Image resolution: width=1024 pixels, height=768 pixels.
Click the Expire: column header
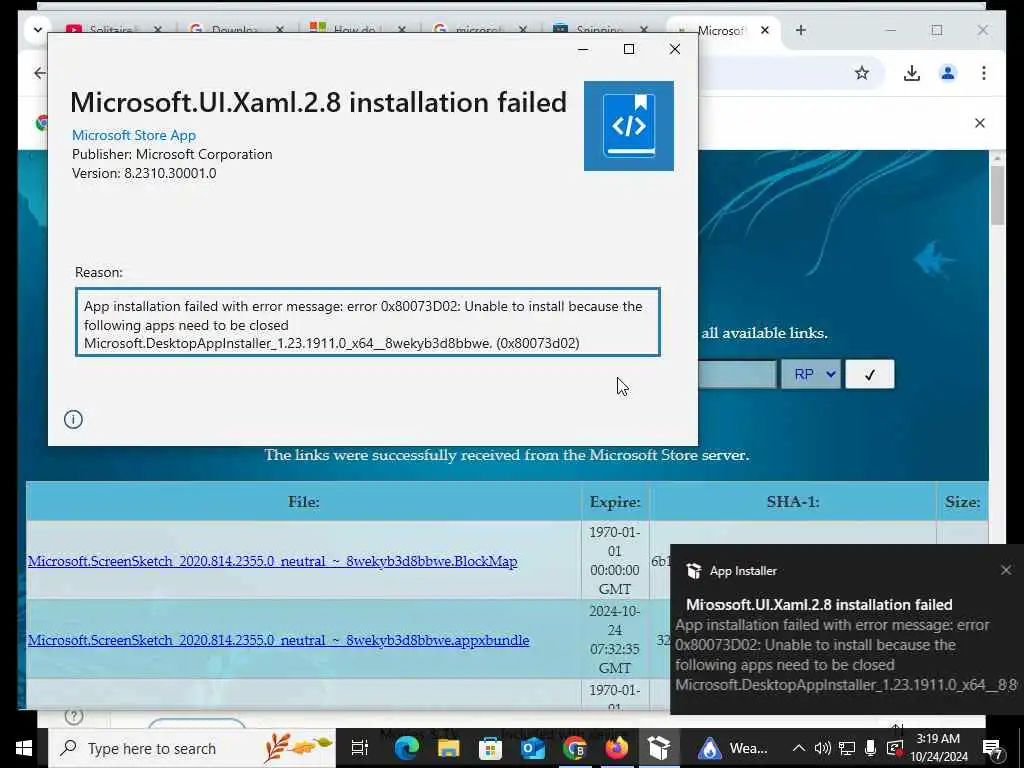pyautogui.click(x=615, y=502)
